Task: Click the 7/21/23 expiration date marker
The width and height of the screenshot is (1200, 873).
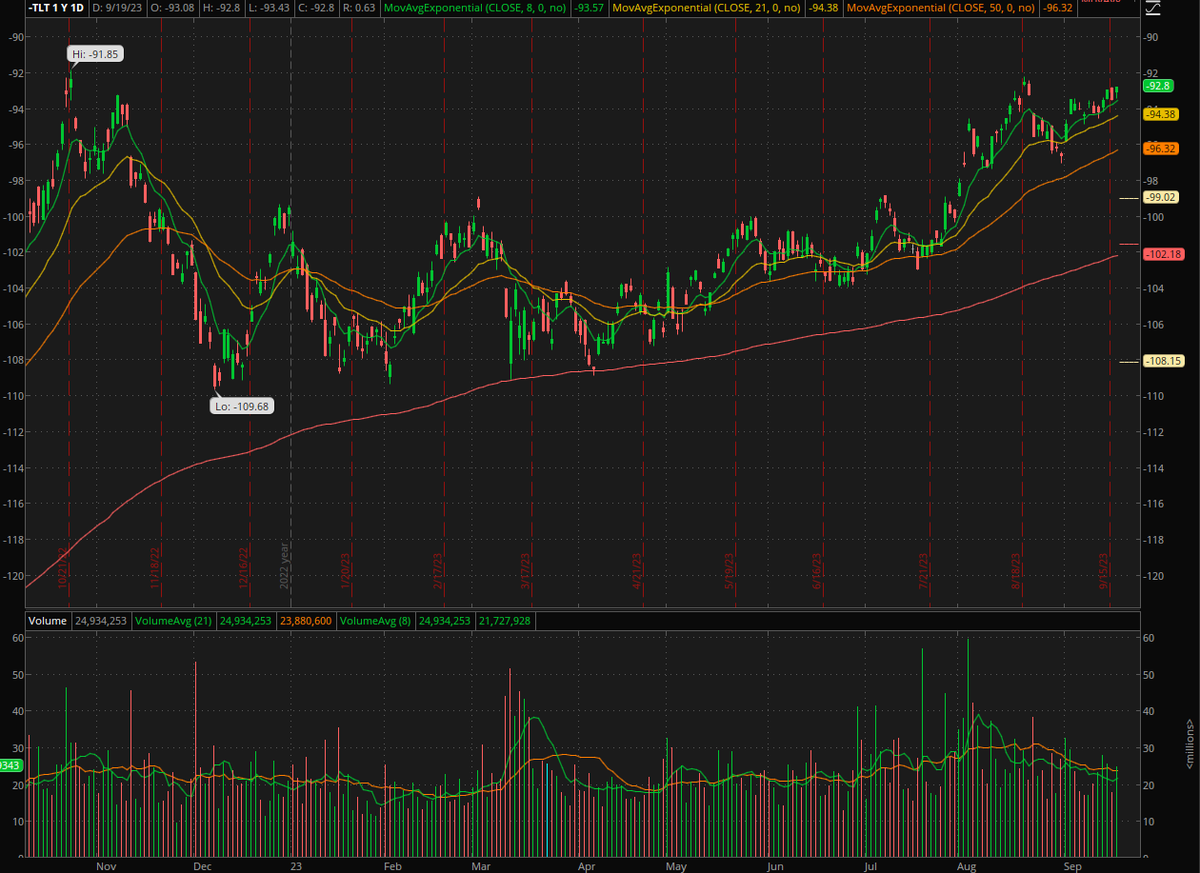Action: [x=926, y=571]
